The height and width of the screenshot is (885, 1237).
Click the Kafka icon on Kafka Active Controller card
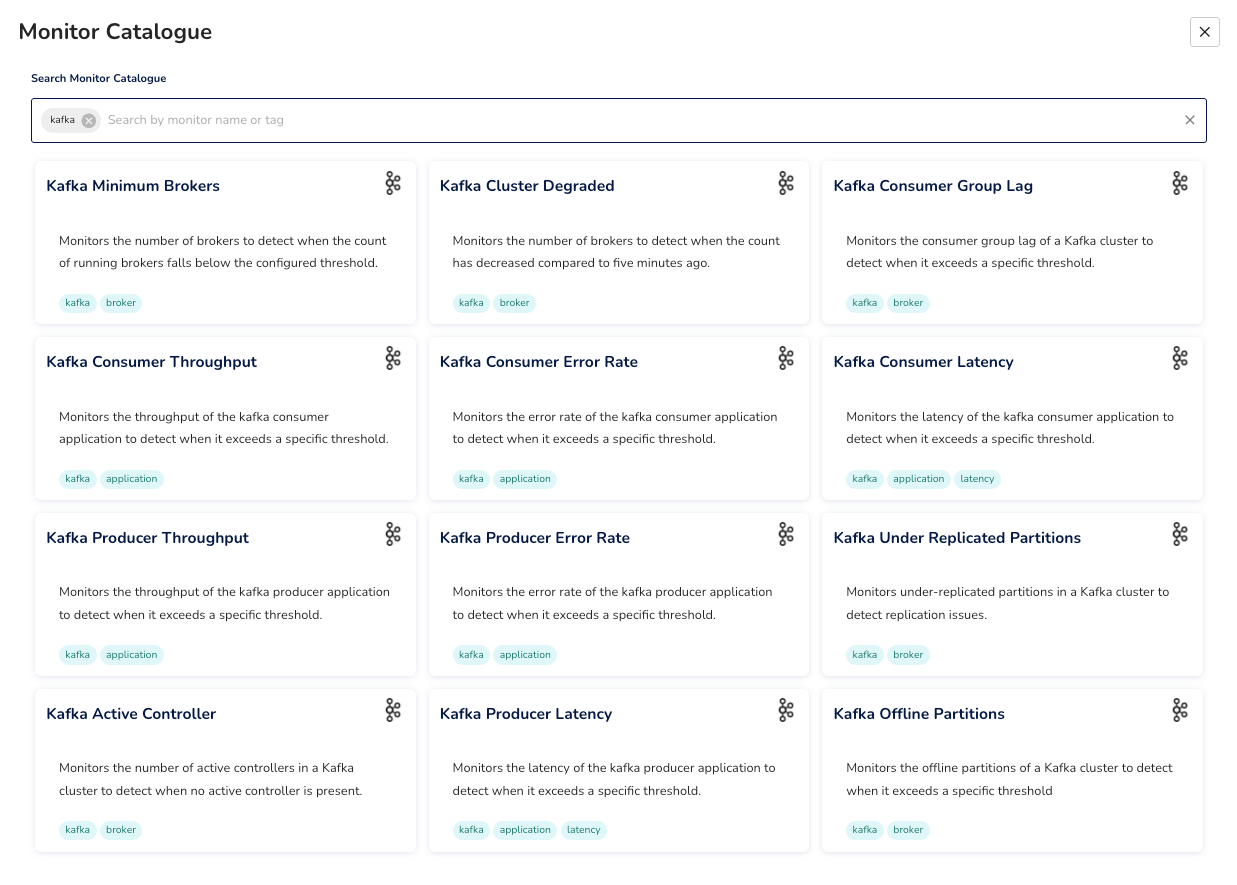(393, 711)
